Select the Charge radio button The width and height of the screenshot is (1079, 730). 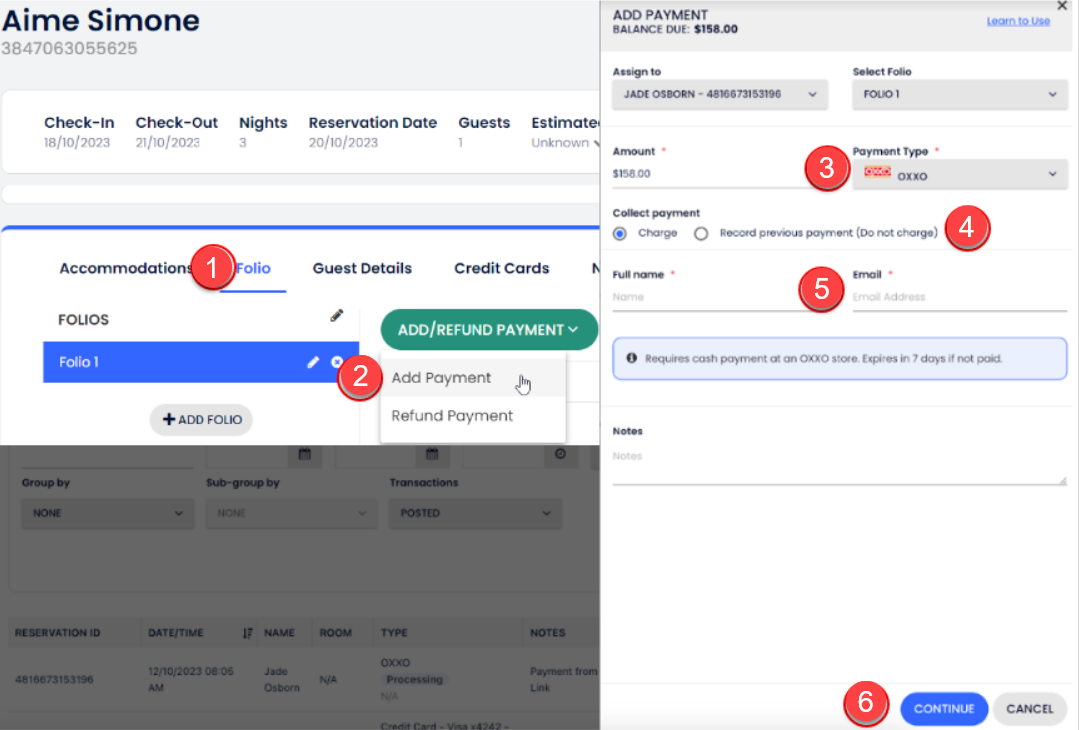click(620, 233)
